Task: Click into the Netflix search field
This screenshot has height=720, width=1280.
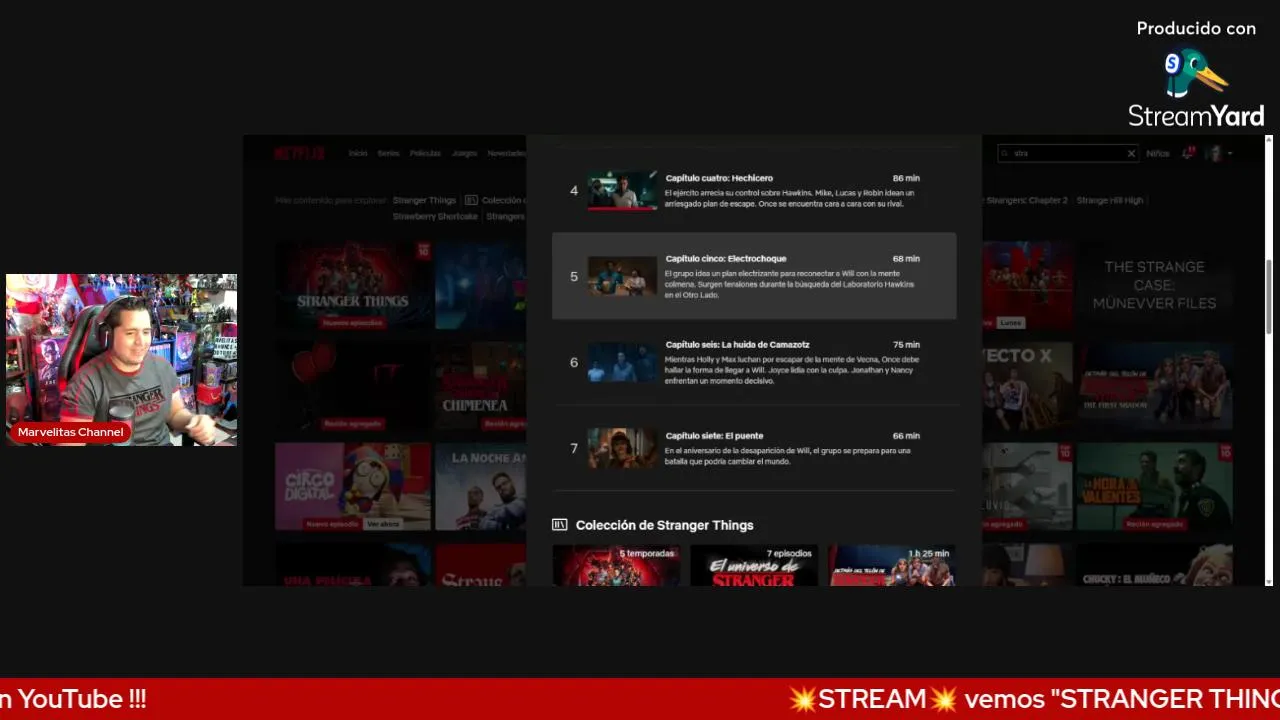Action: click(x=1067, y=153)
